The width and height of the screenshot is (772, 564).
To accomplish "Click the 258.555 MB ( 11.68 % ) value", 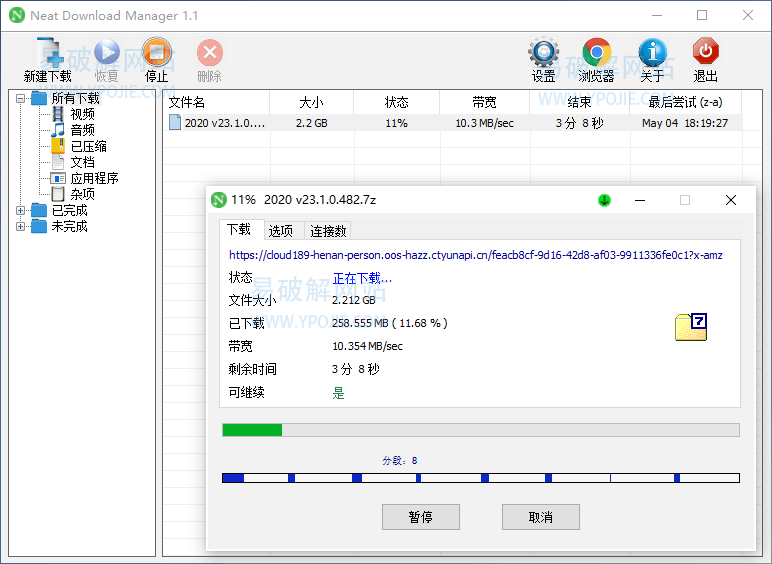I will pyautogui.click(x=389, y=323).
